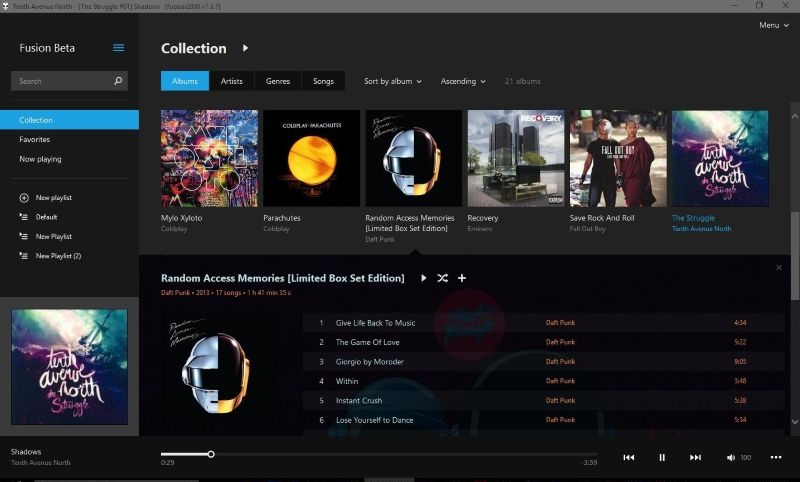Image resolution: width=800 pixels, height=482 pixels.
Task: Play the Random Access Memories album
Action: (423, 278)
